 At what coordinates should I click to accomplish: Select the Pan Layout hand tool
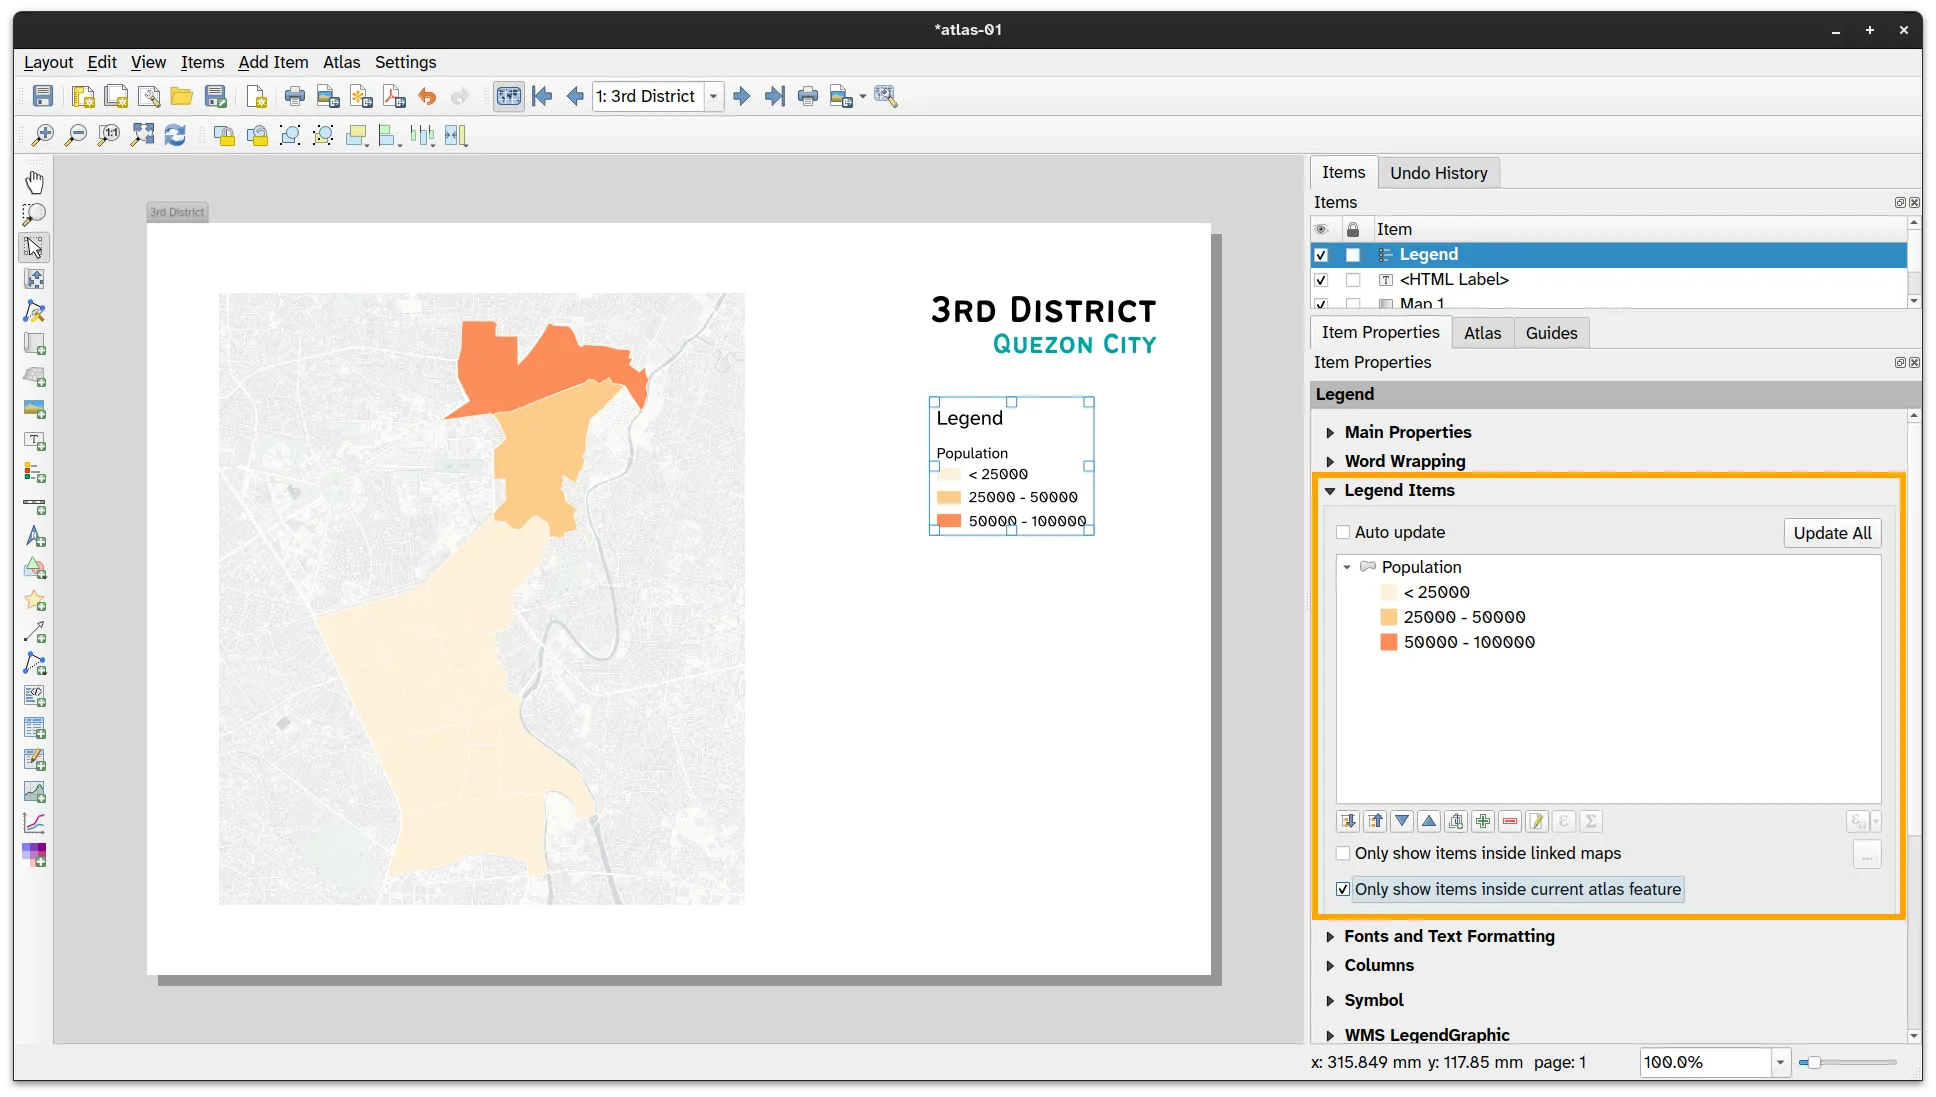tap(34, 182)
